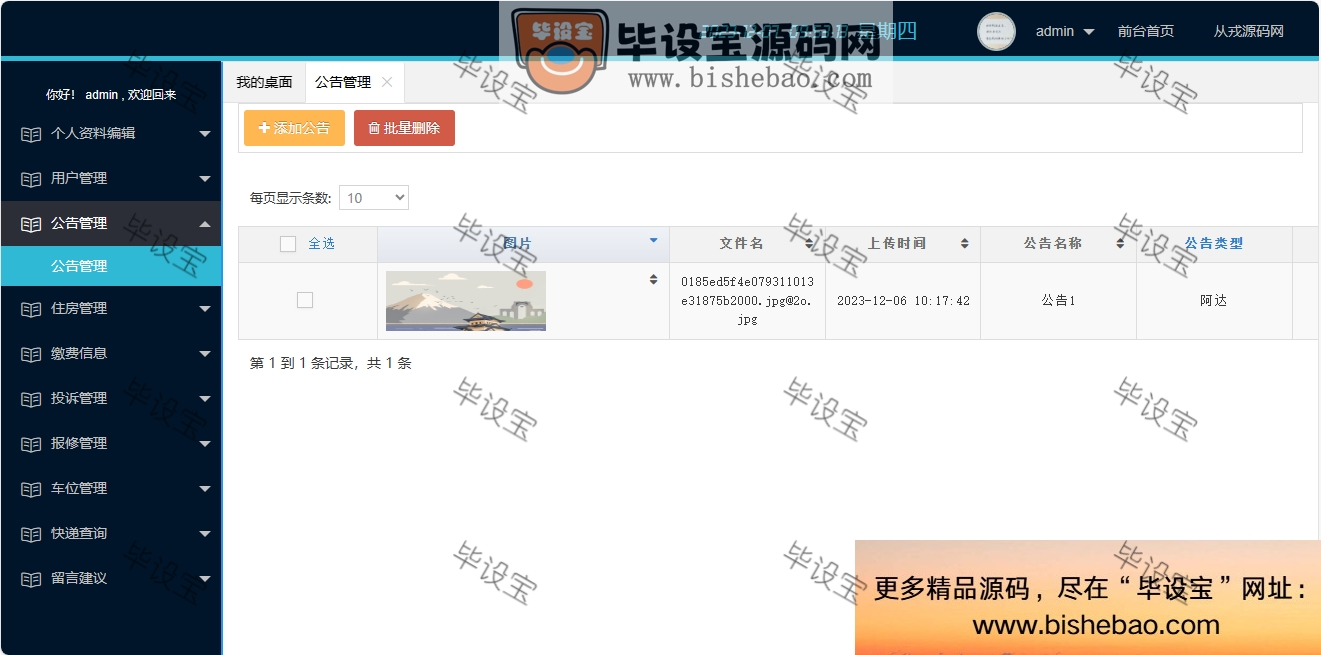The height and width of the screenshot is (655, 1321).
Task: Click the book icon beside 投诉管理
Action: [31, 399]
